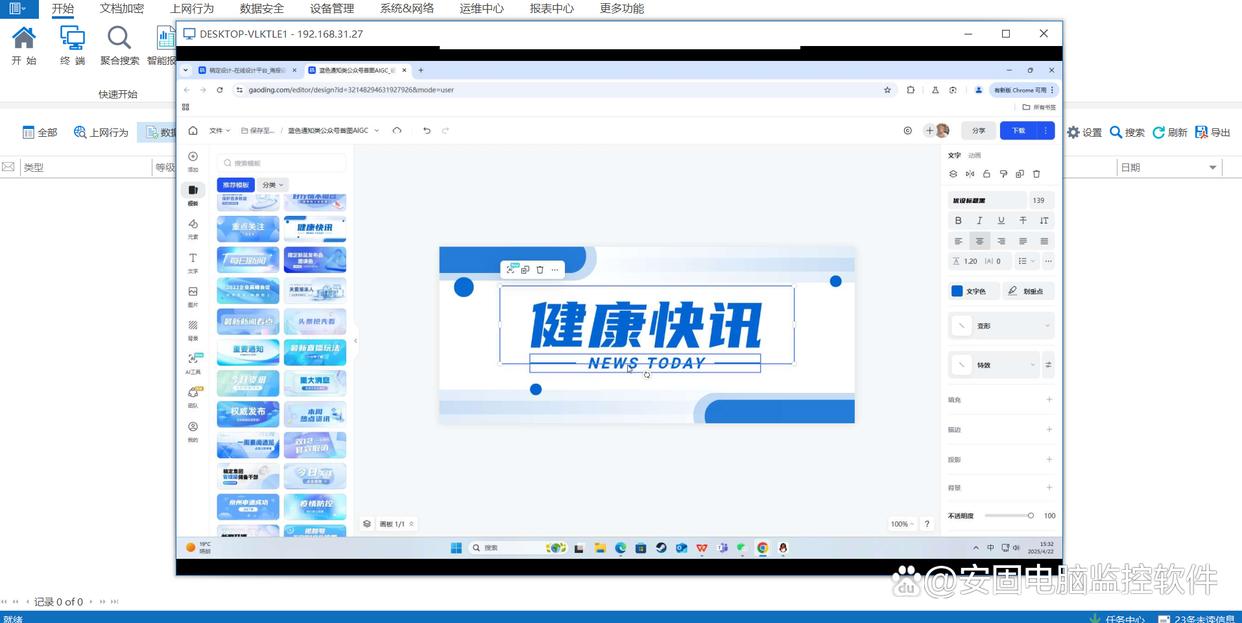Screen dimensions: 1242x623
Task: Open the 文件 dropdown menu in editor
Action: pyautogui.click(x=219, y=131)
